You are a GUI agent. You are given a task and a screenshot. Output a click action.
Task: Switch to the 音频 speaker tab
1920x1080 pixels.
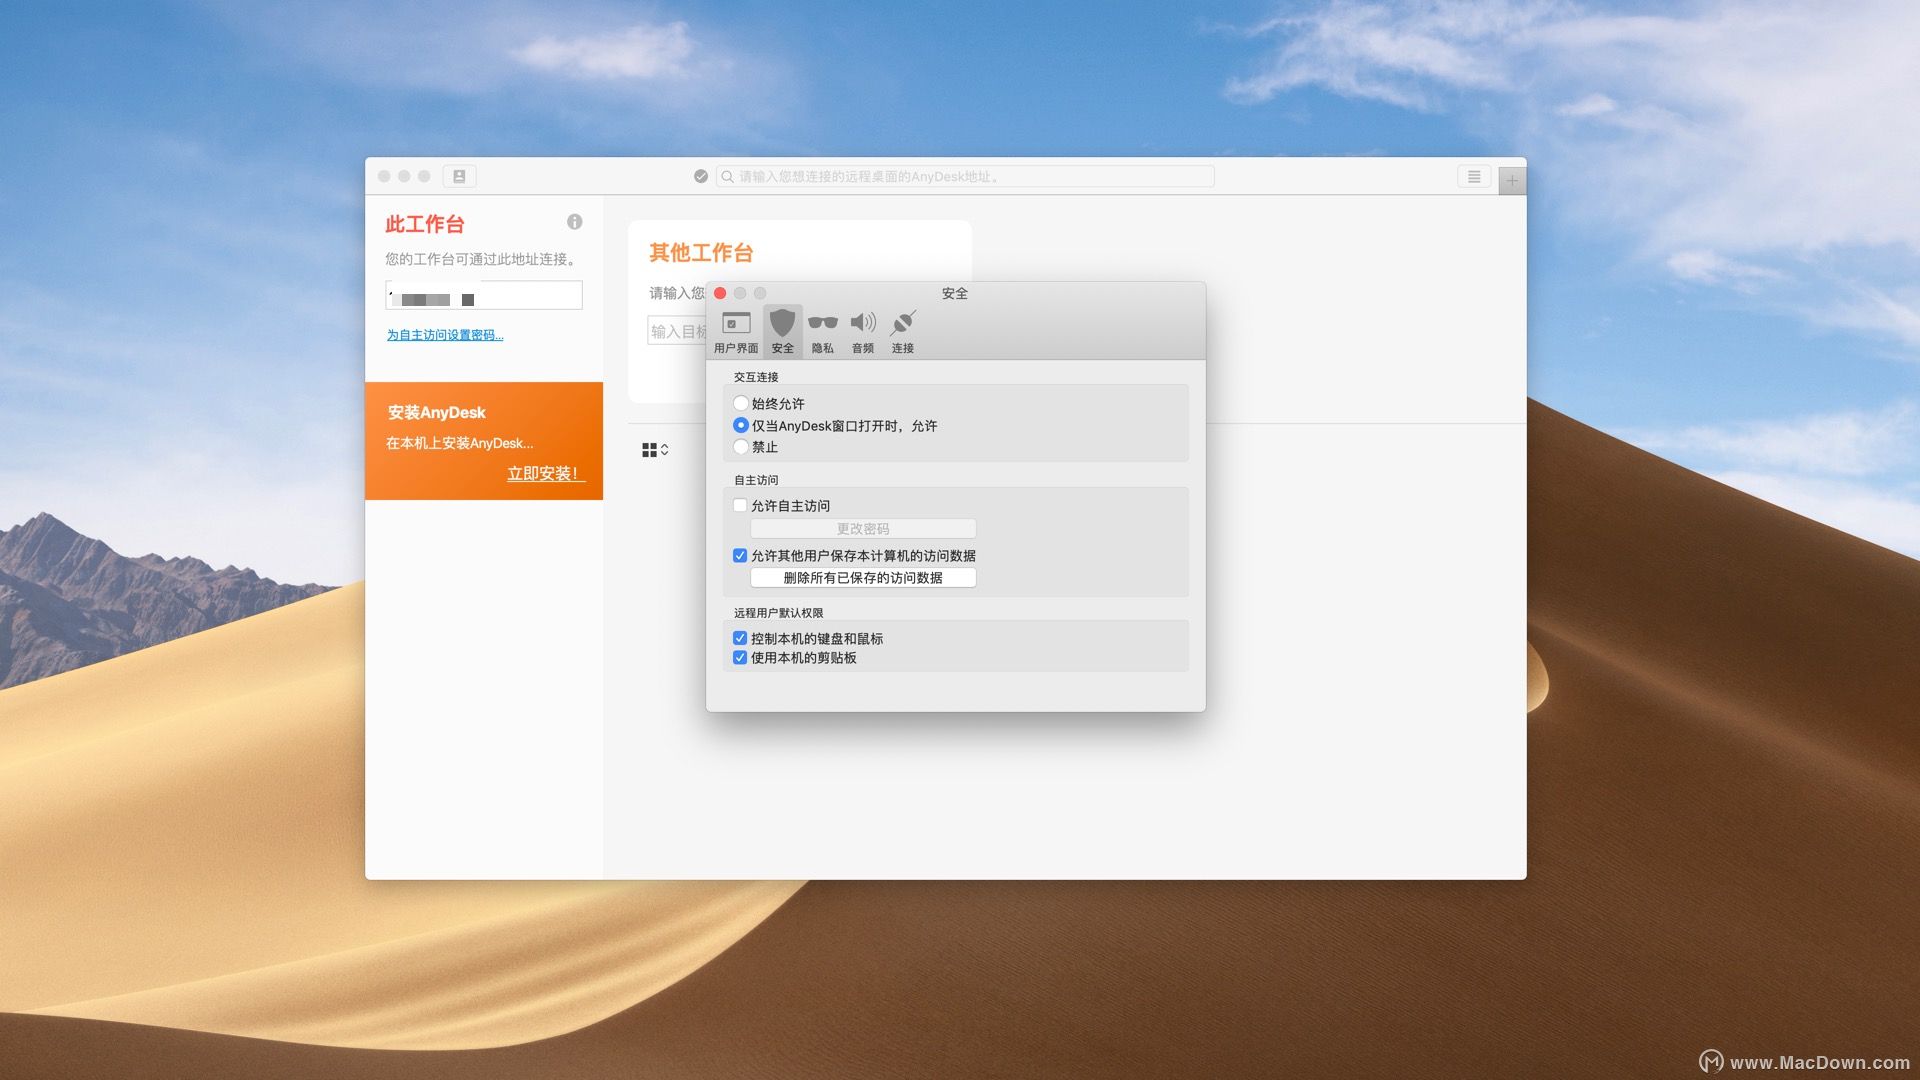pyautogui.click(x=862, y=332)
